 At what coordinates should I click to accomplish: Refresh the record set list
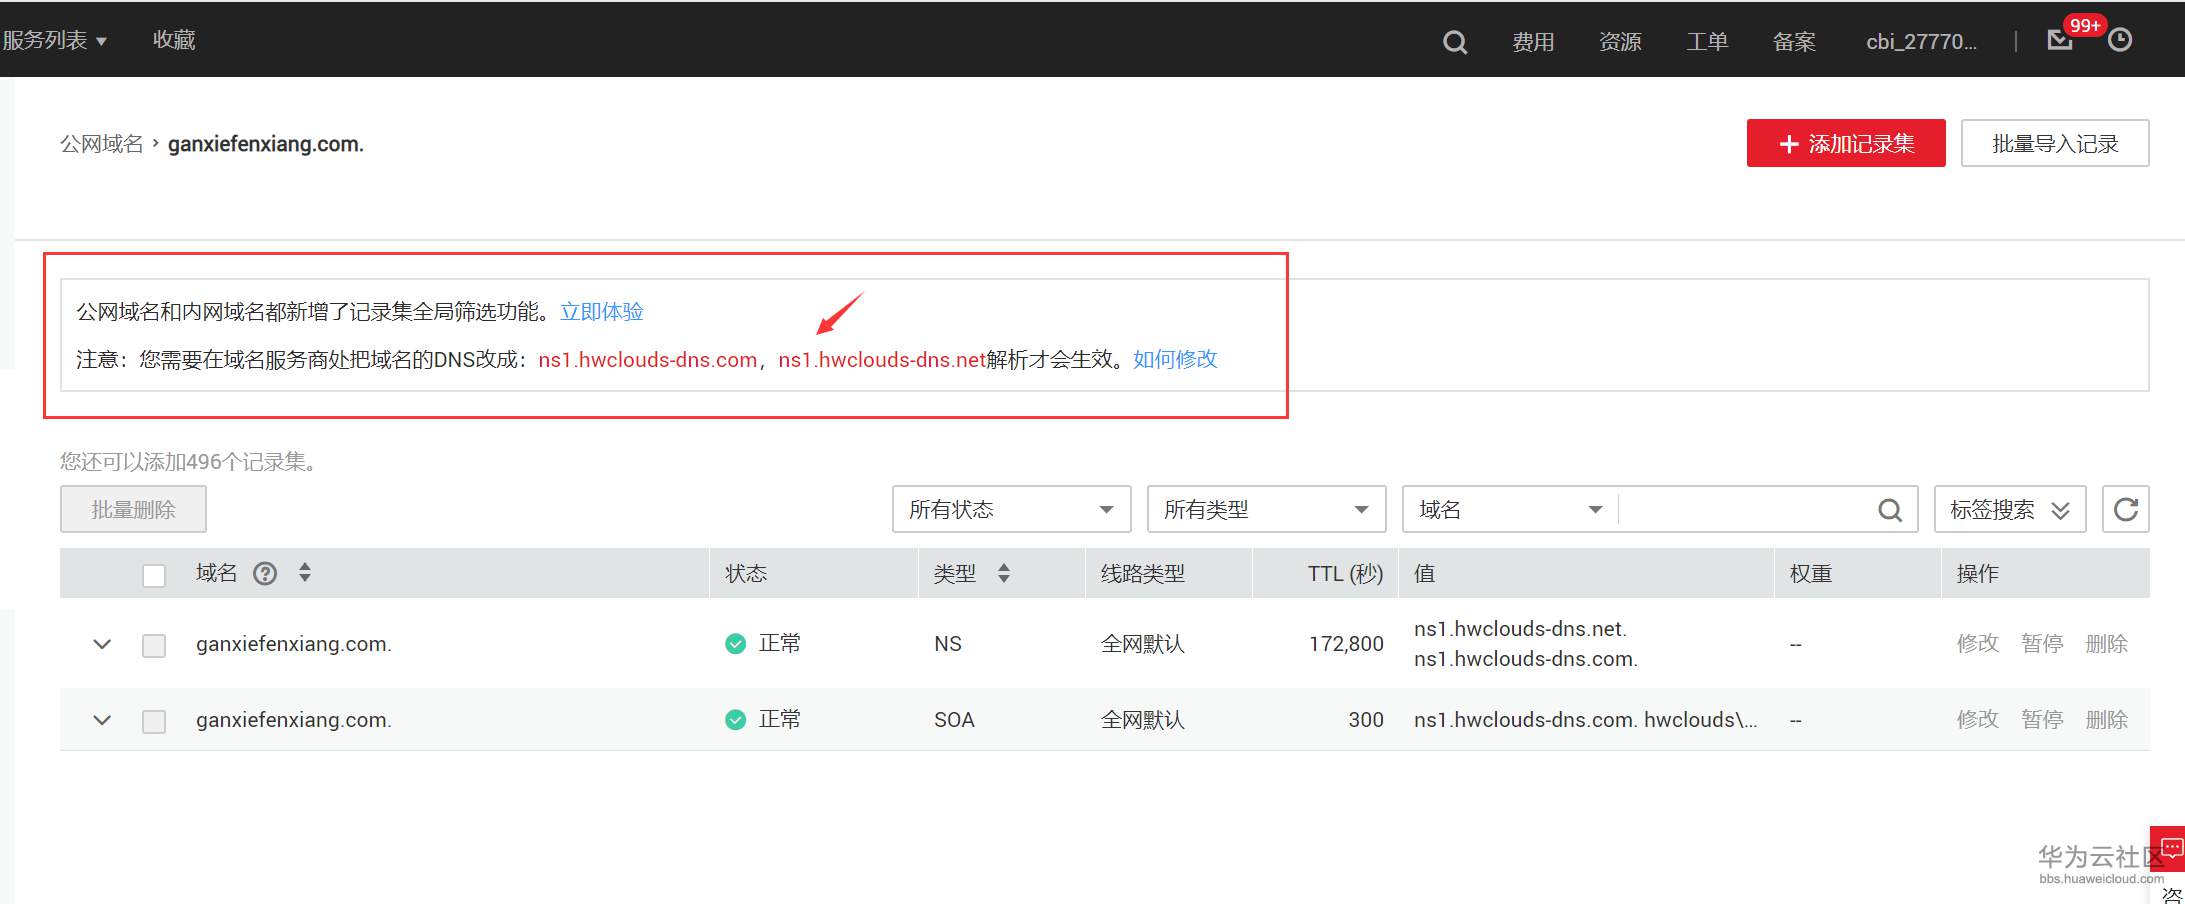point(2126,510)
